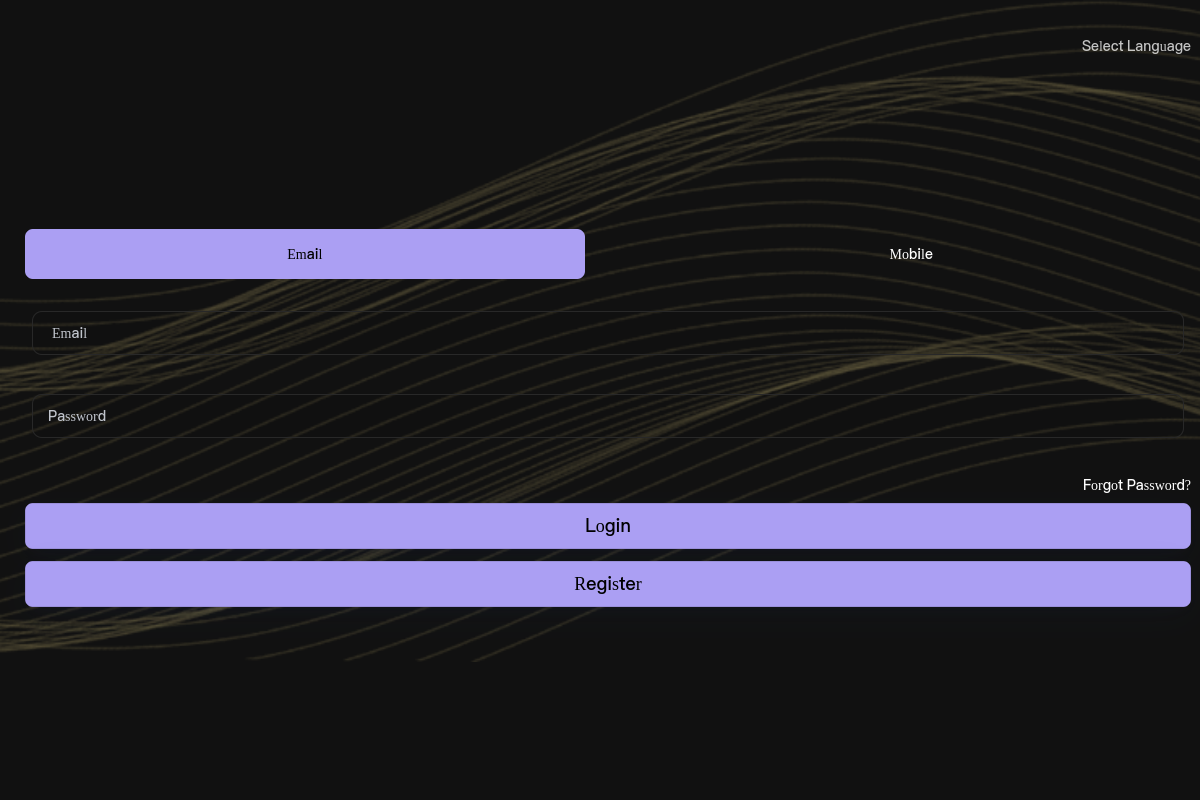Open the Select Language dropdown
Viewport: 1200px width, 800px height.
tap(1136, 46)
